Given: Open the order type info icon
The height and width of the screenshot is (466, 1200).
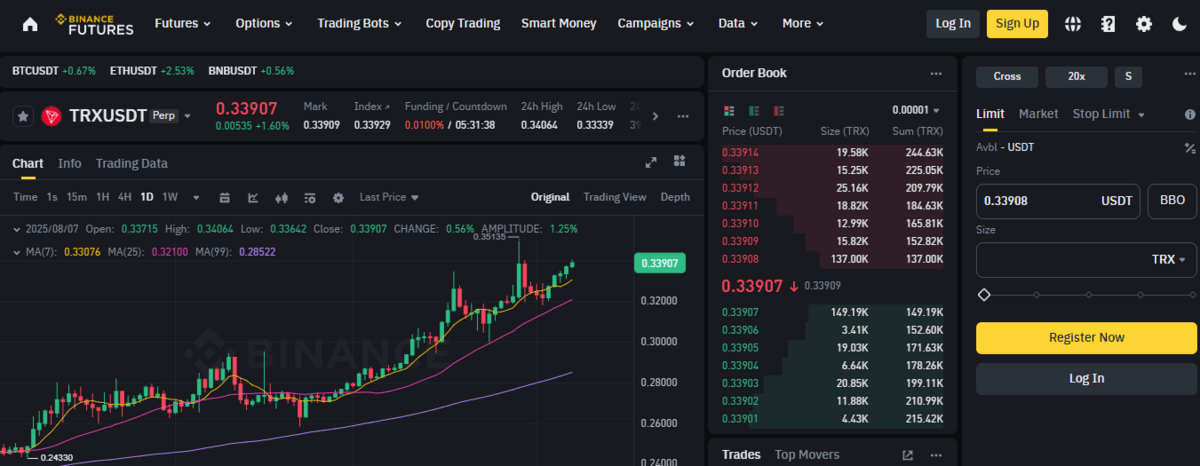Looking at the screenshot, I should pos(1190,114).
